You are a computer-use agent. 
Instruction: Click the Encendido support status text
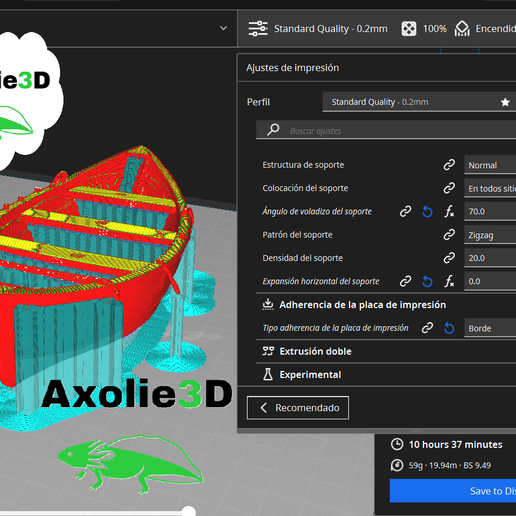point(496,29)
